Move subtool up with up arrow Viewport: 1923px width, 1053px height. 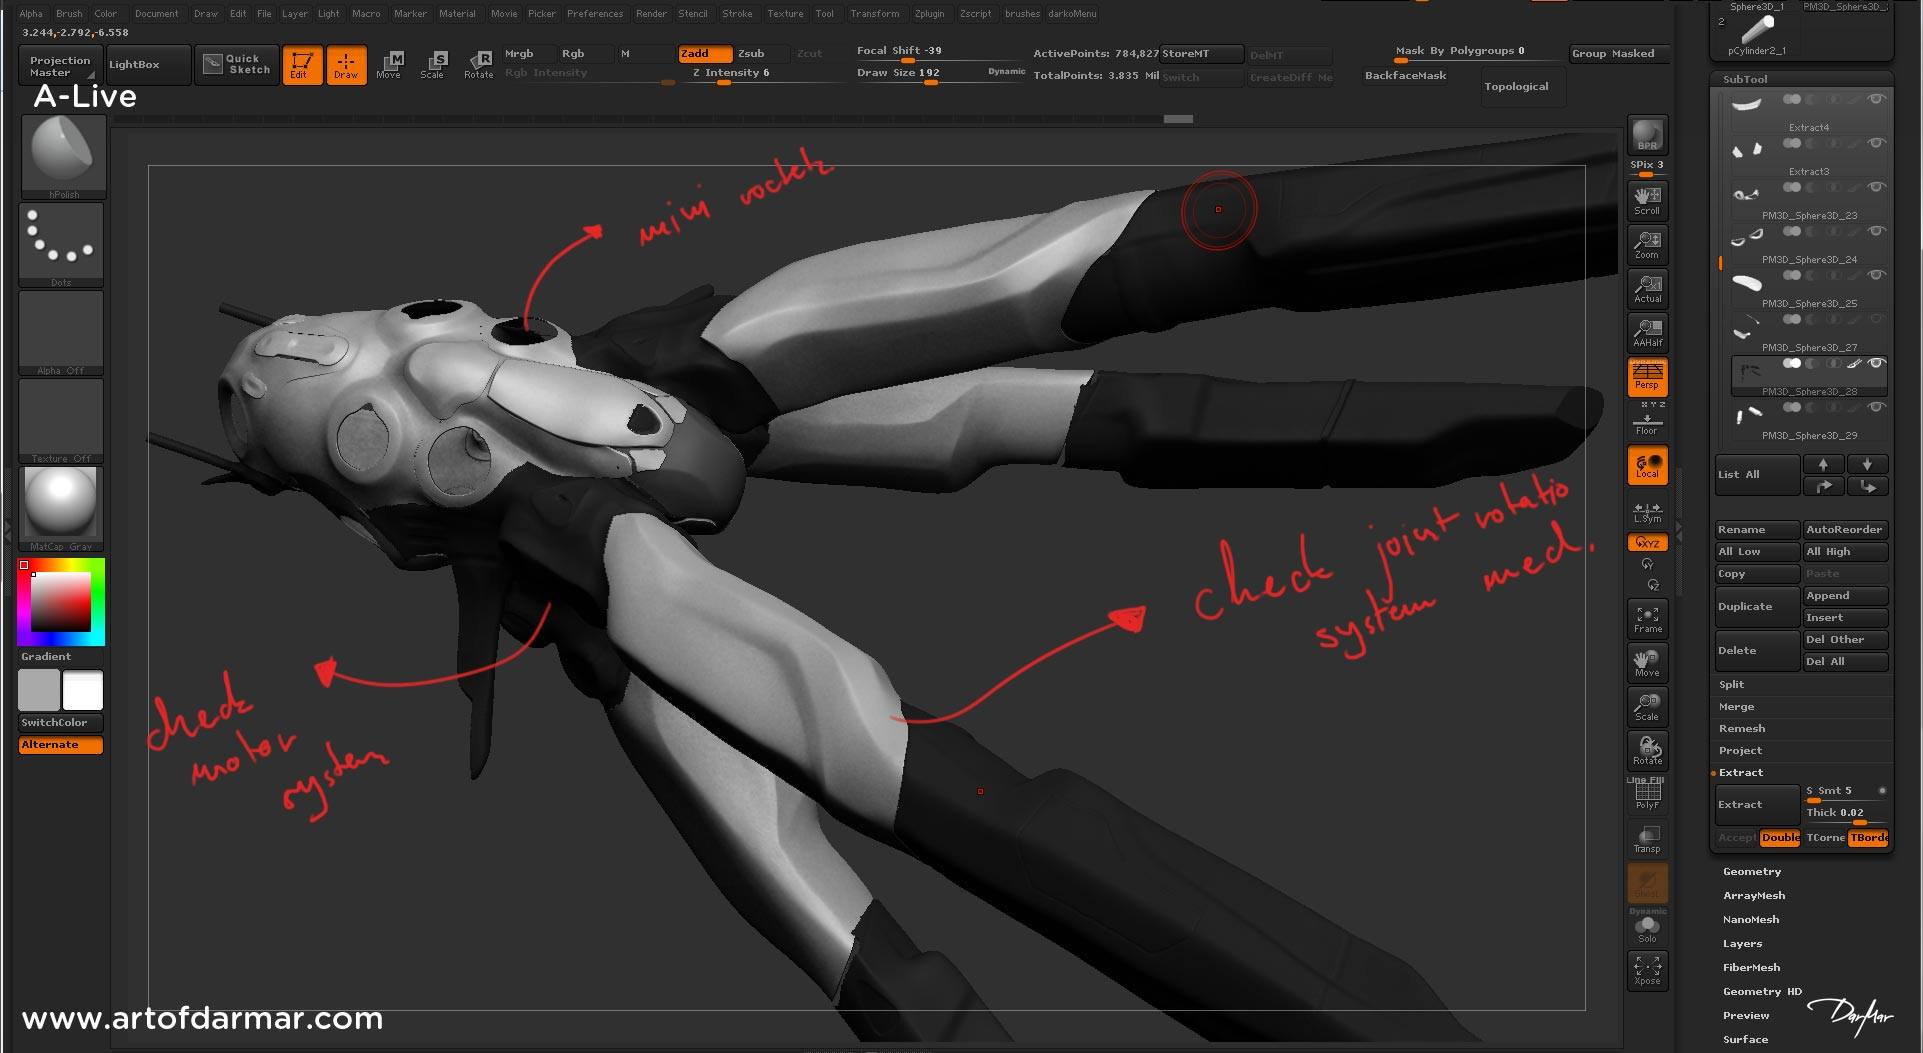[x=1823, y=465]
